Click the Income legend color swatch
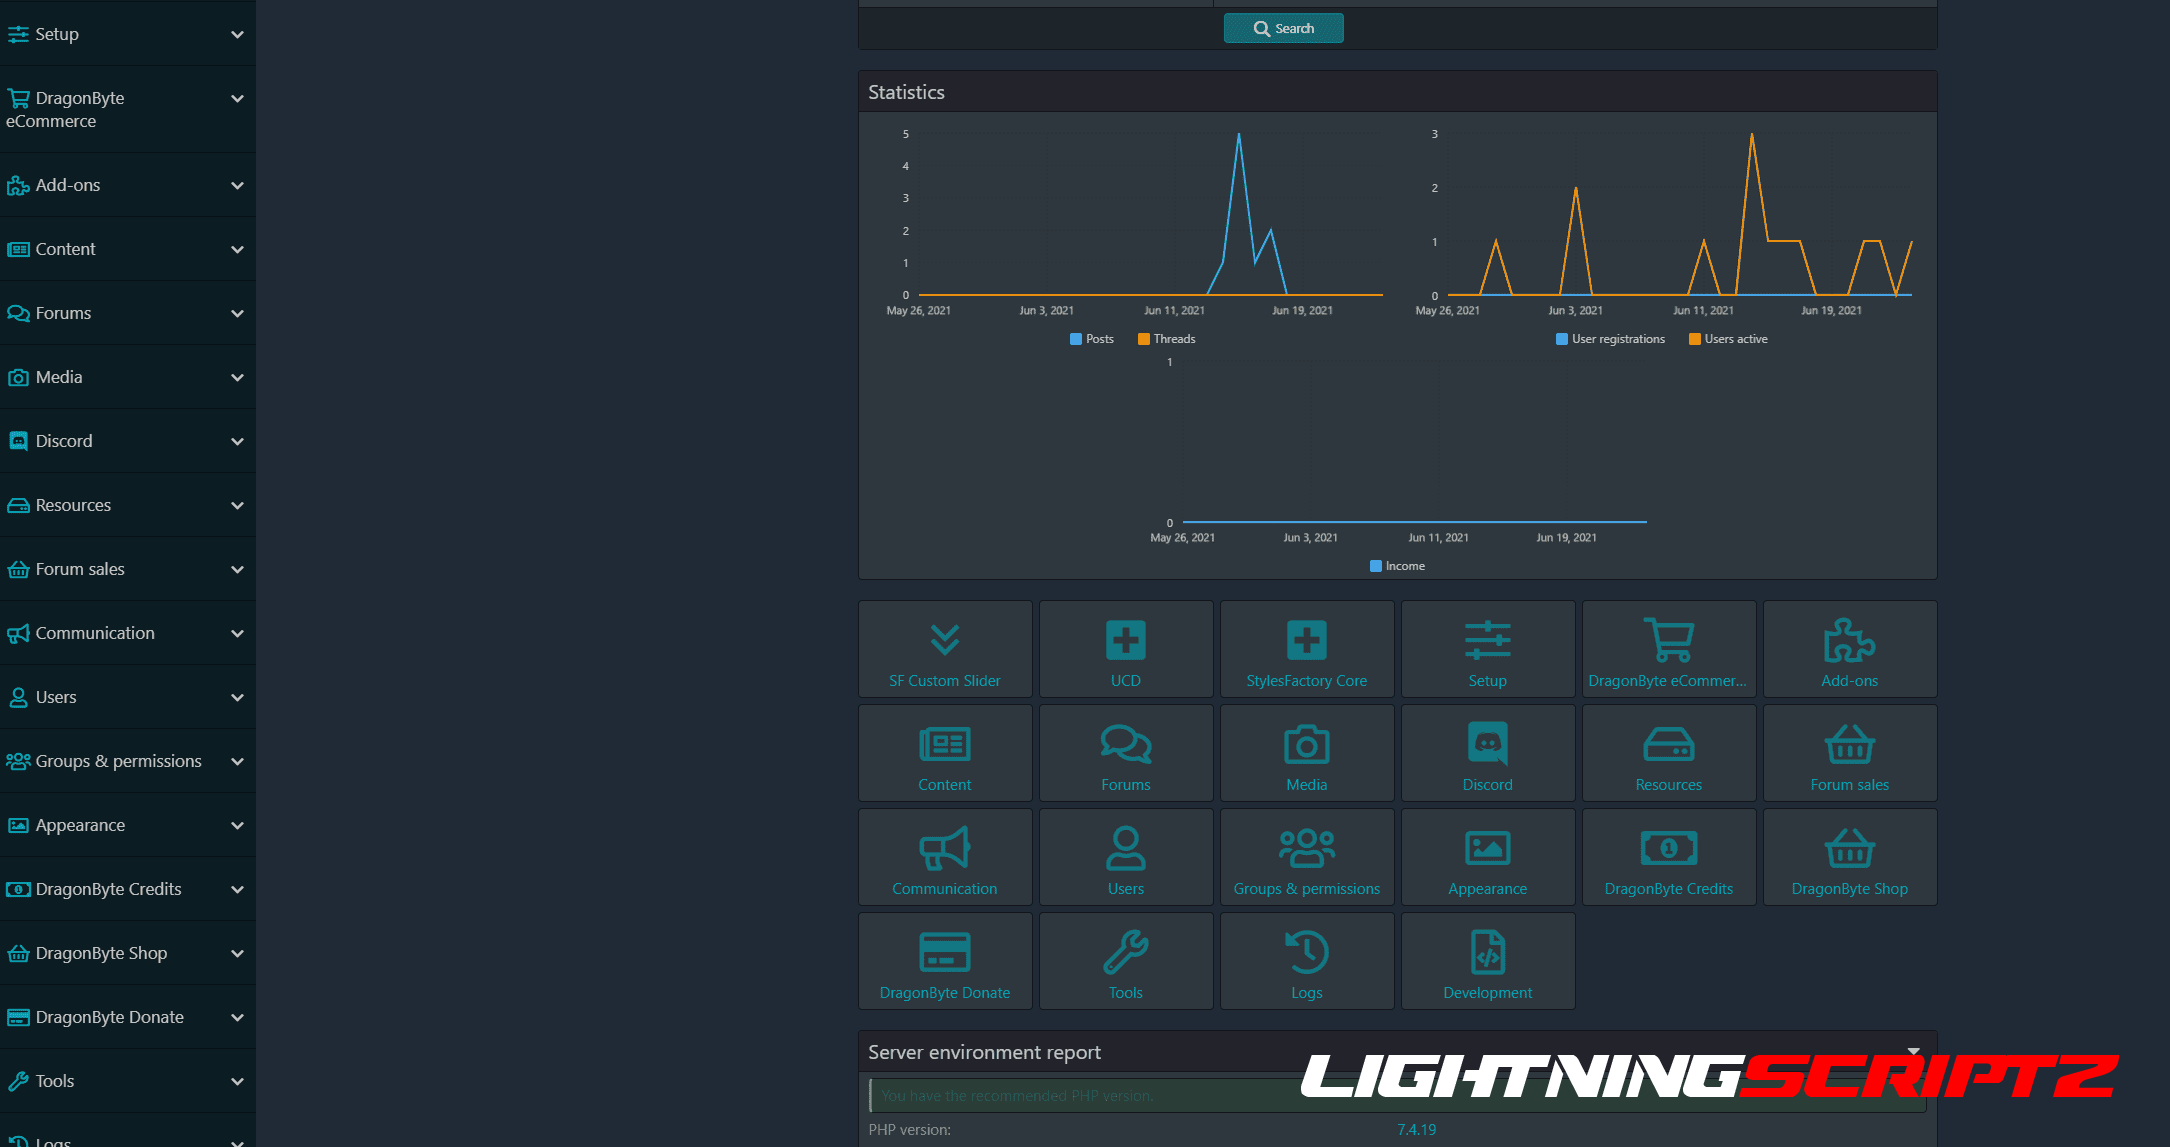2170x1147 pixels. [x=1376, y=566]
